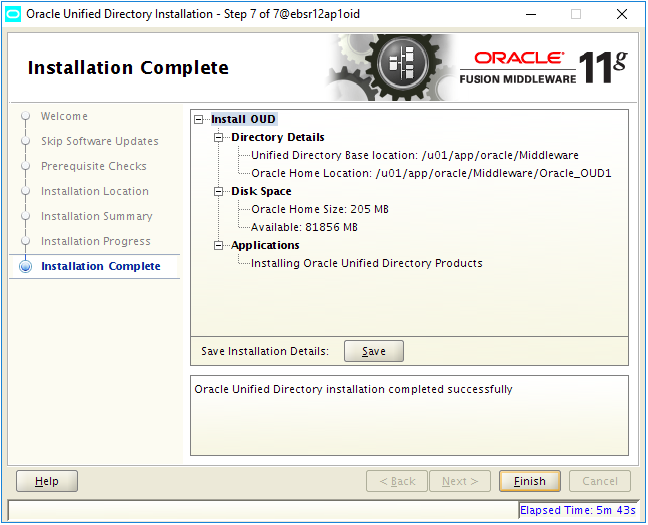648x525 pixels.
Task: Click the Oracle Fusion Middleware 11g logo
Action: click(543, 67)
